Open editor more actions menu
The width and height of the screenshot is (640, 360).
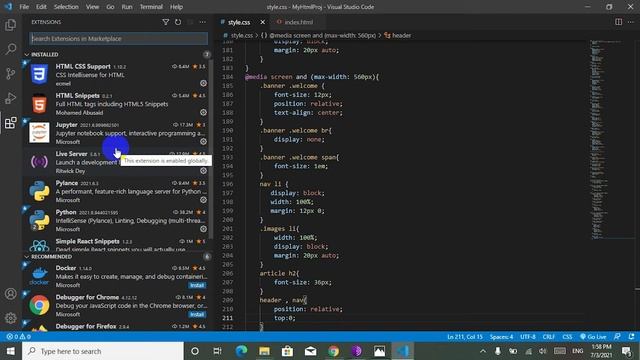pos(631,22)
